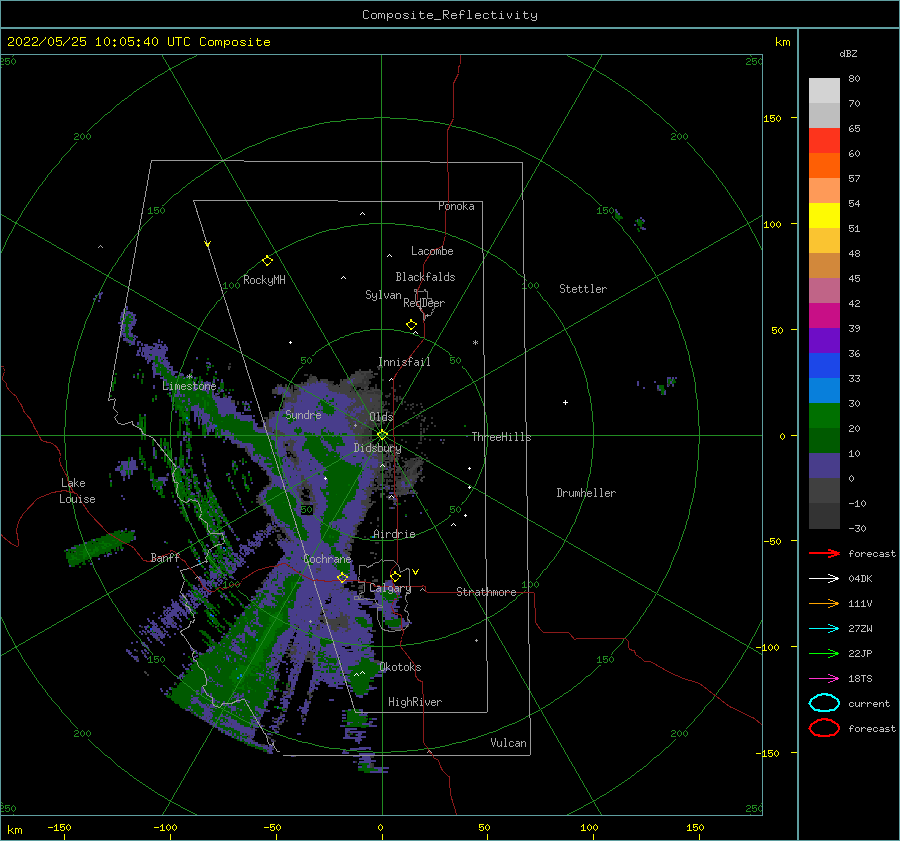
Task: Click the yellow diamond marker below Cochrane
Action: pyautogui.click(x=342, y=577)
